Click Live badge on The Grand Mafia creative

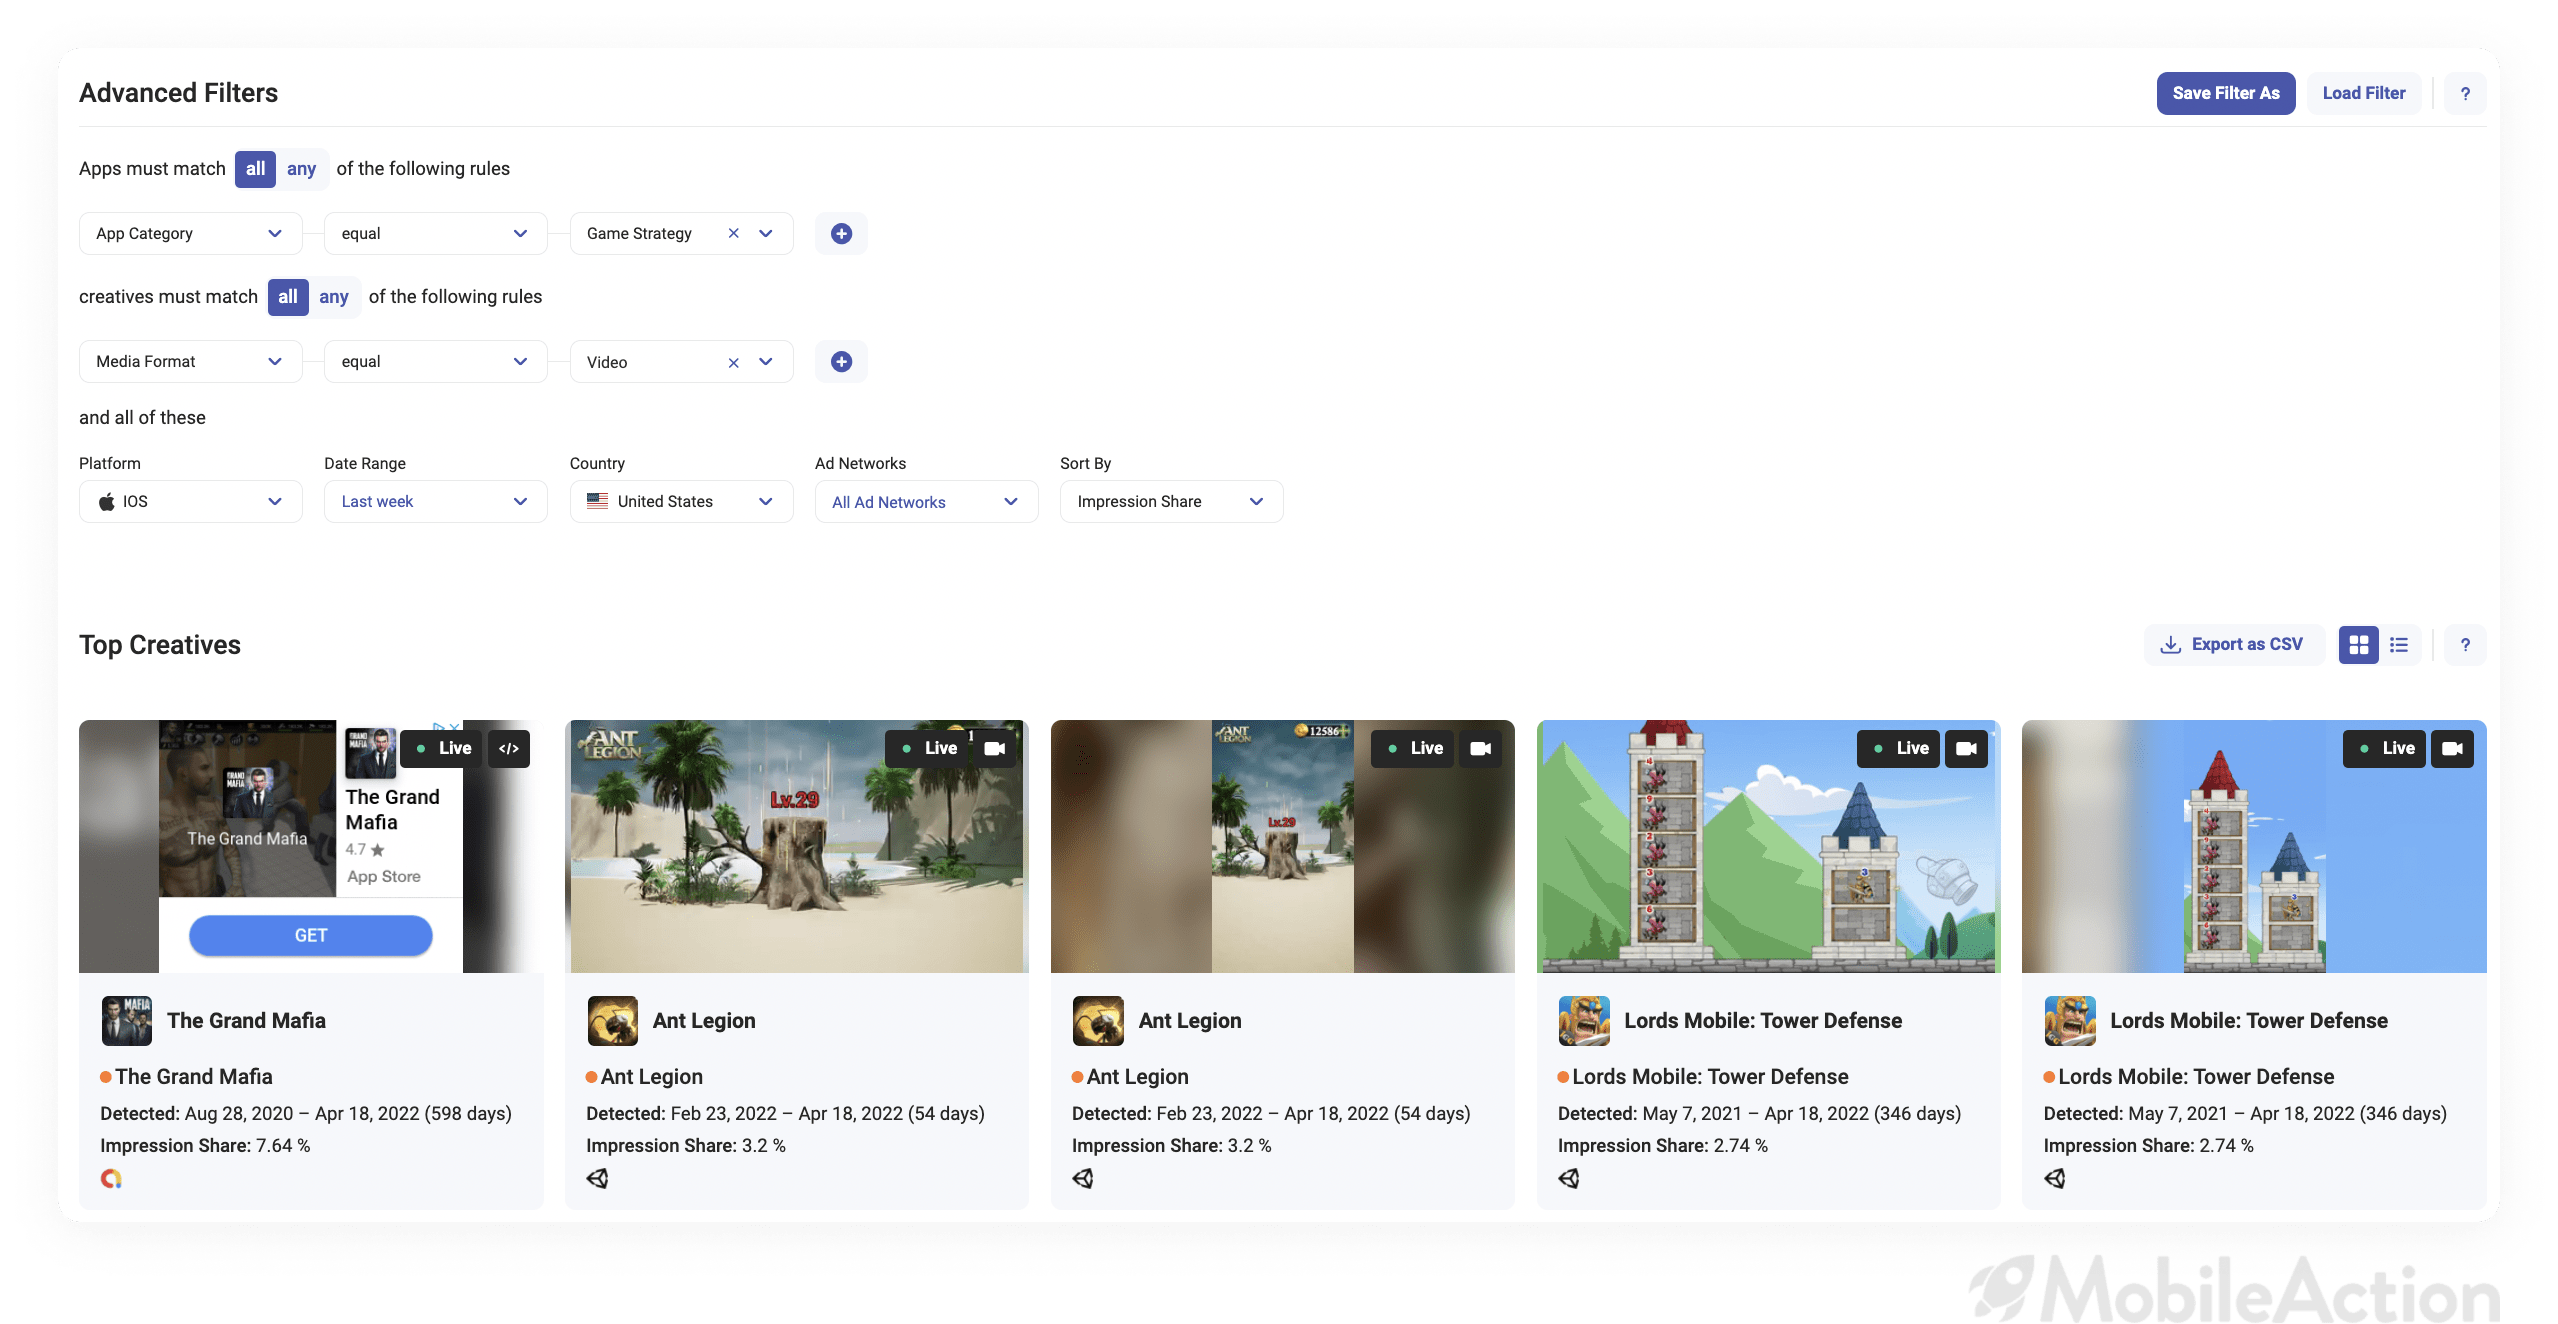point(443,748)
